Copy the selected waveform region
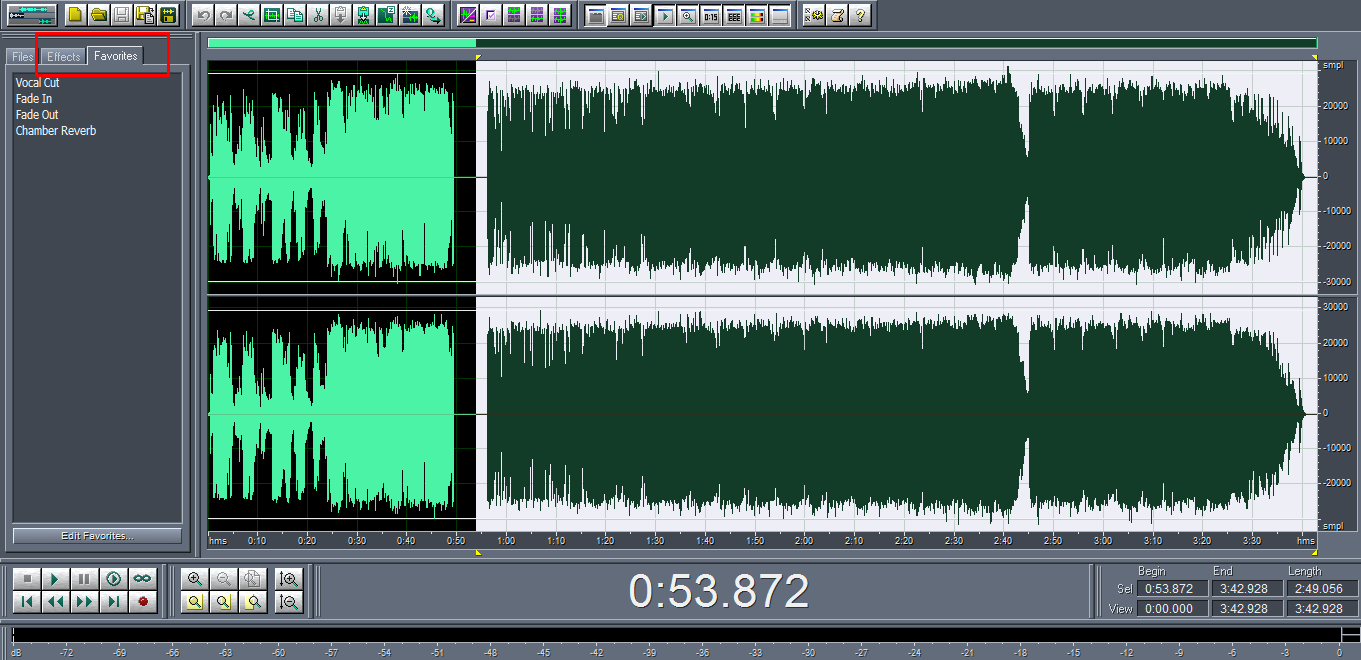Viewport: 1361px width, 660px height. pos(295,14)
